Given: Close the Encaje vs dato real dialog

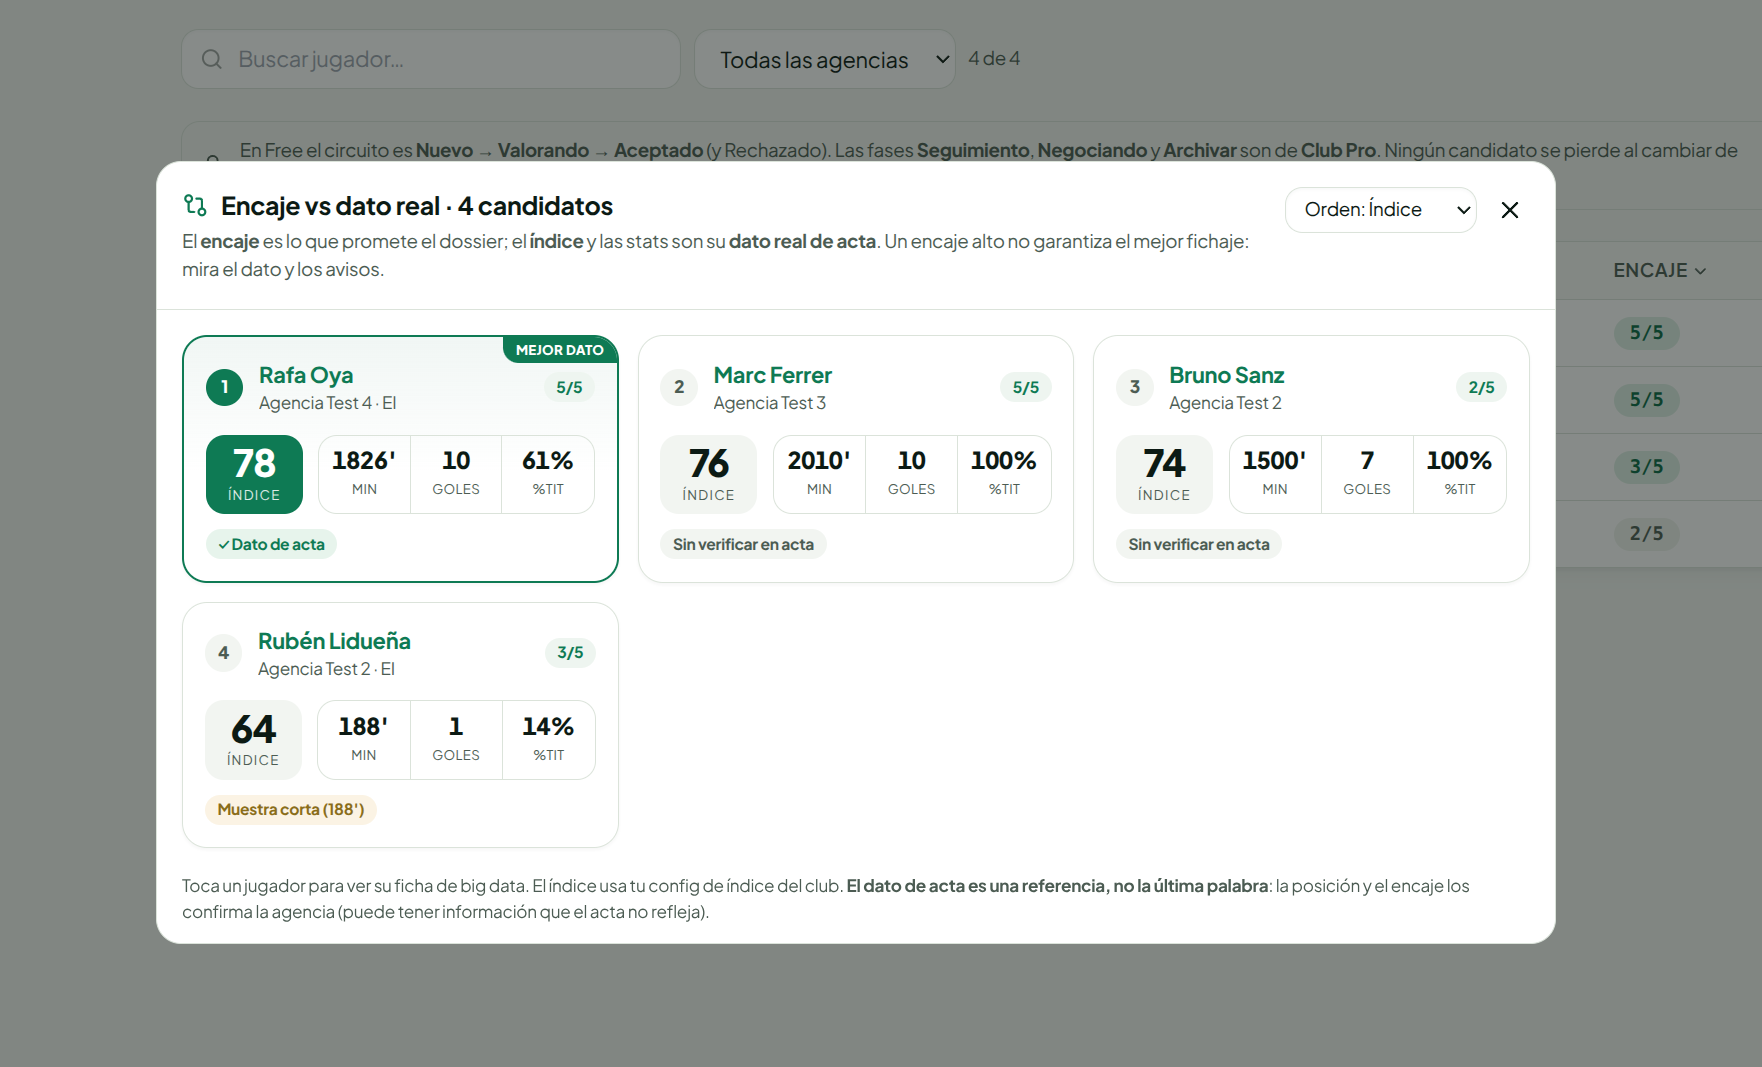Looking at the screenshot, I should point(1510,210).
